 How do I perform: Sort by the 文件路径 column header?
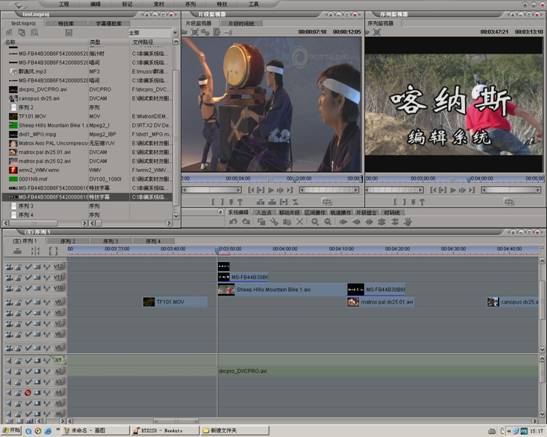pos(143,42)
